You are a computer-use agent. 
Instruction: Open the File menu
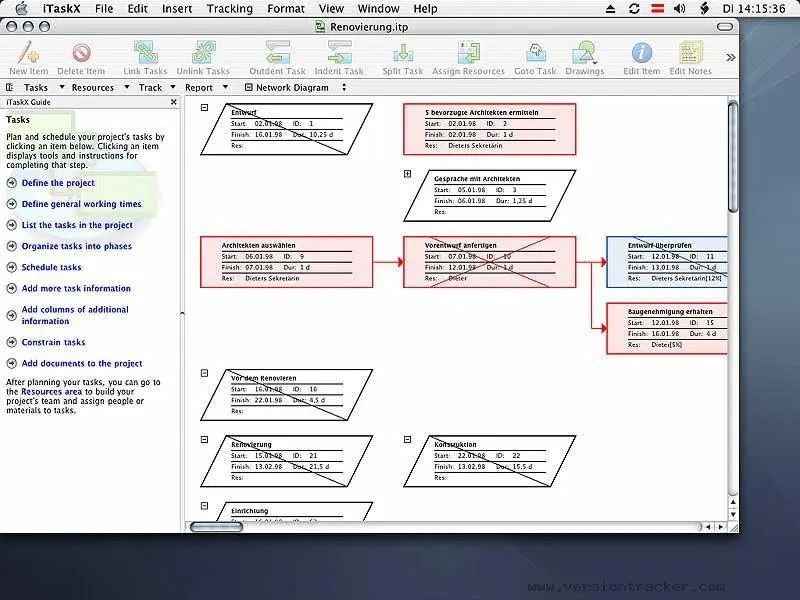(104, 9)
